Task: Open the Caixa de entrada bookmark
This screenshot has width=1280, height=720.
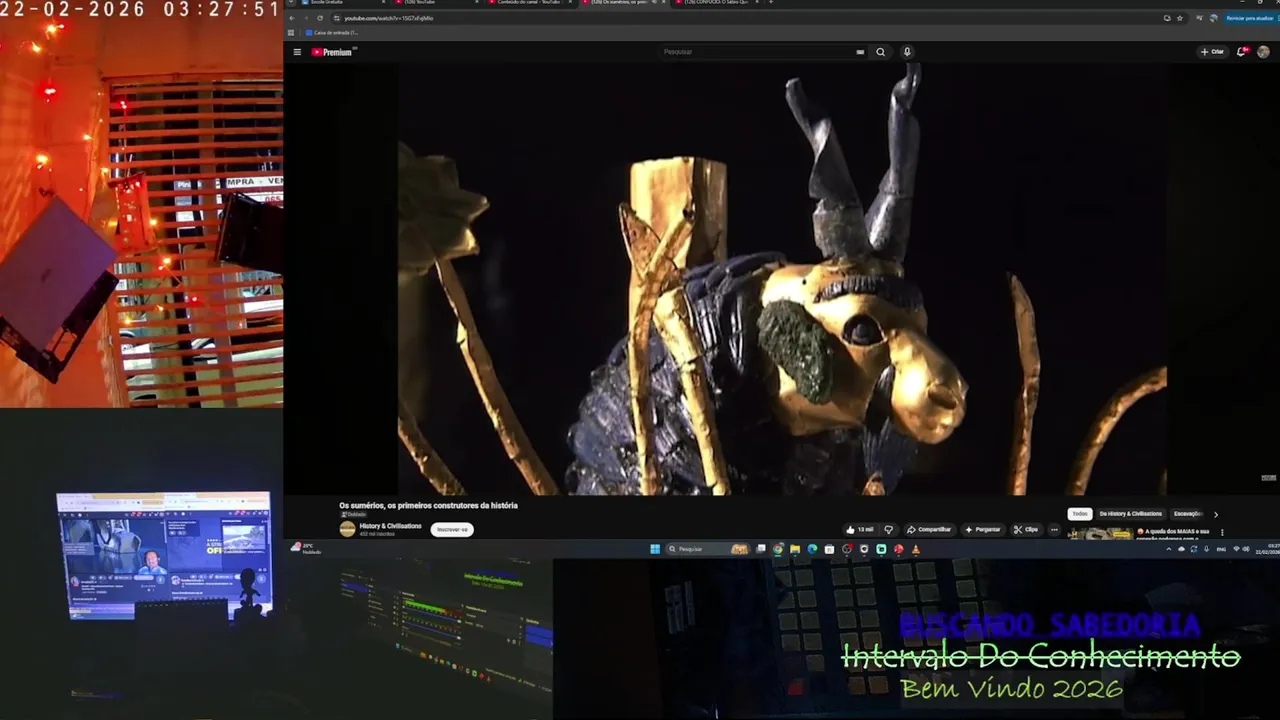Action: [x=332, y=33]
